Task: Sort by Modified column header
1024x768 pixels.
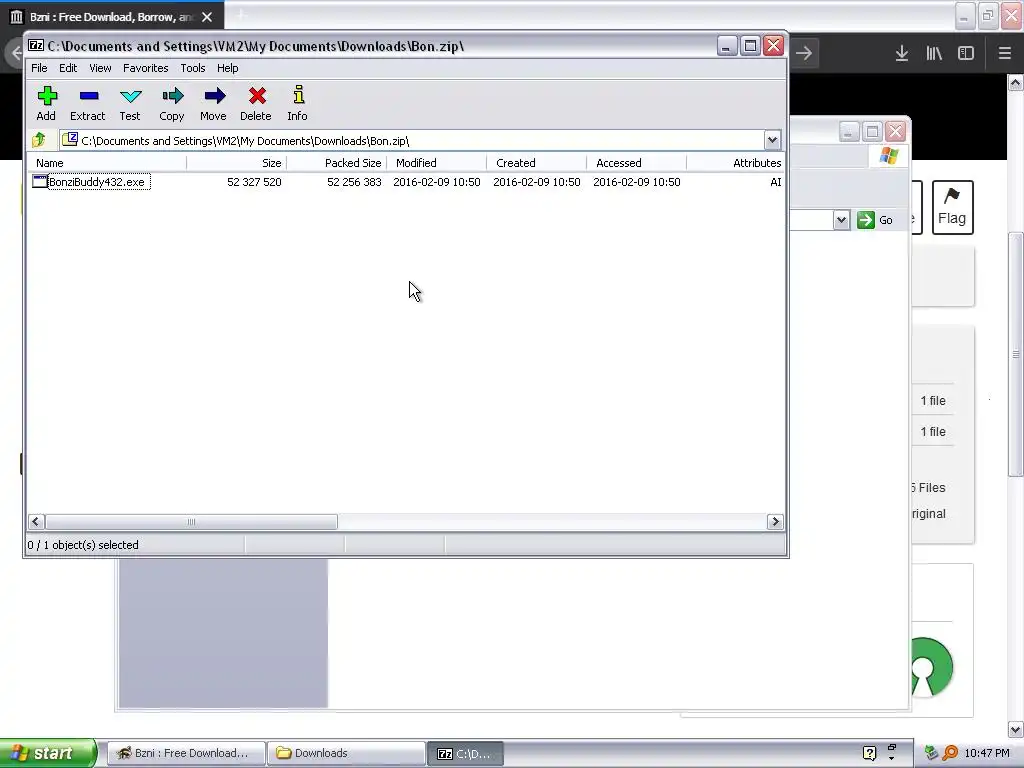Action: click(x=436, y=163)
